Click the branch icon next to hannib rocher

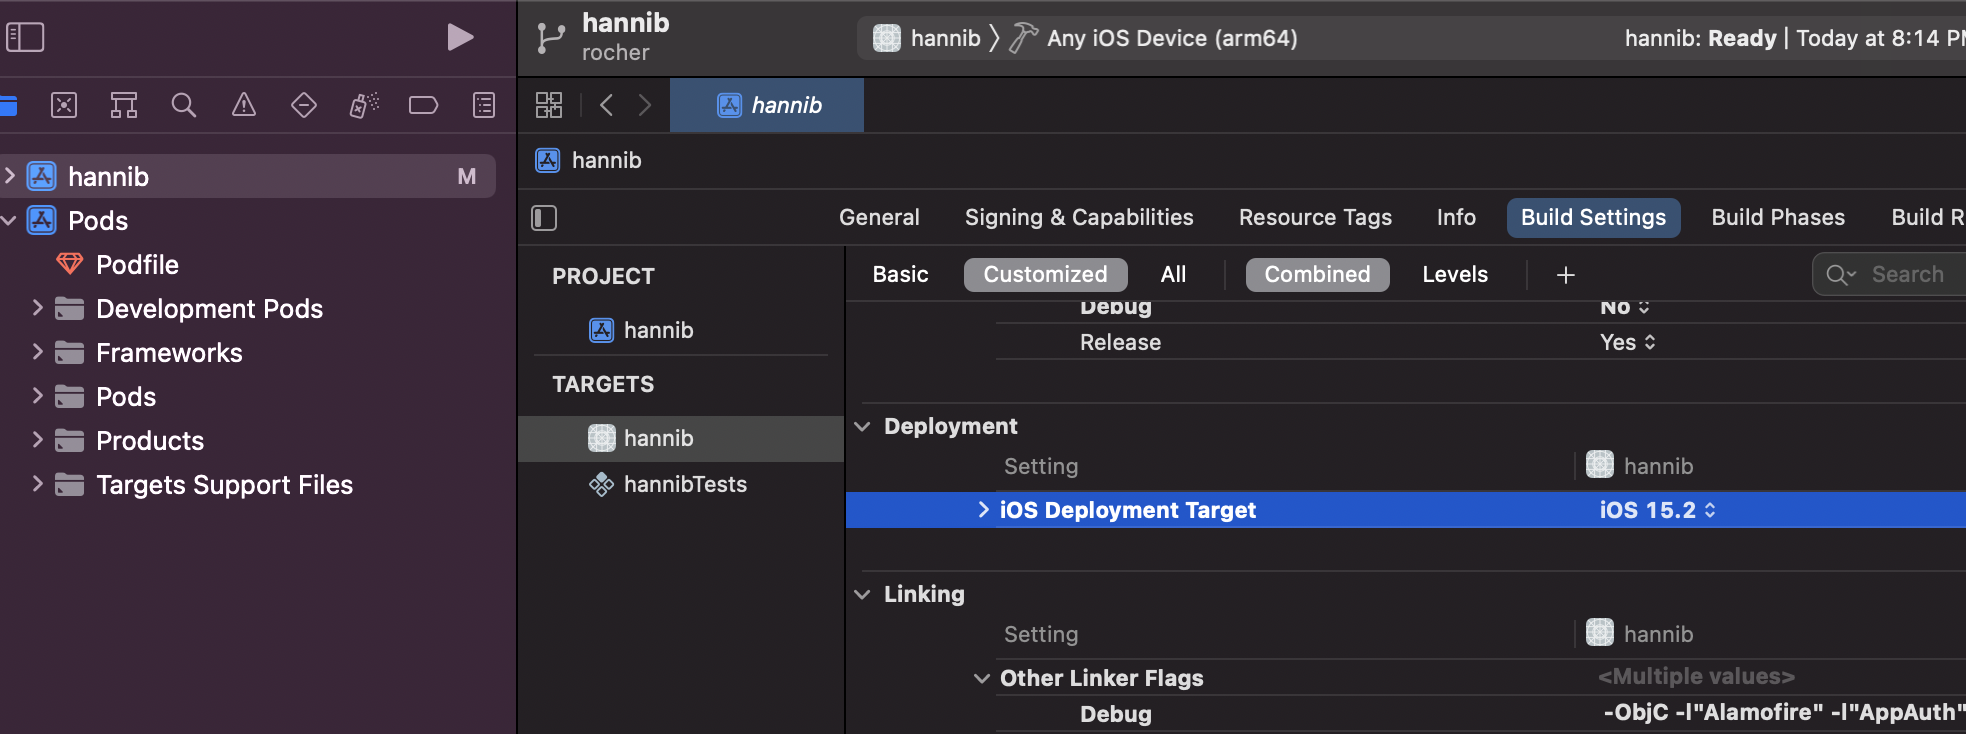point(551,38)
